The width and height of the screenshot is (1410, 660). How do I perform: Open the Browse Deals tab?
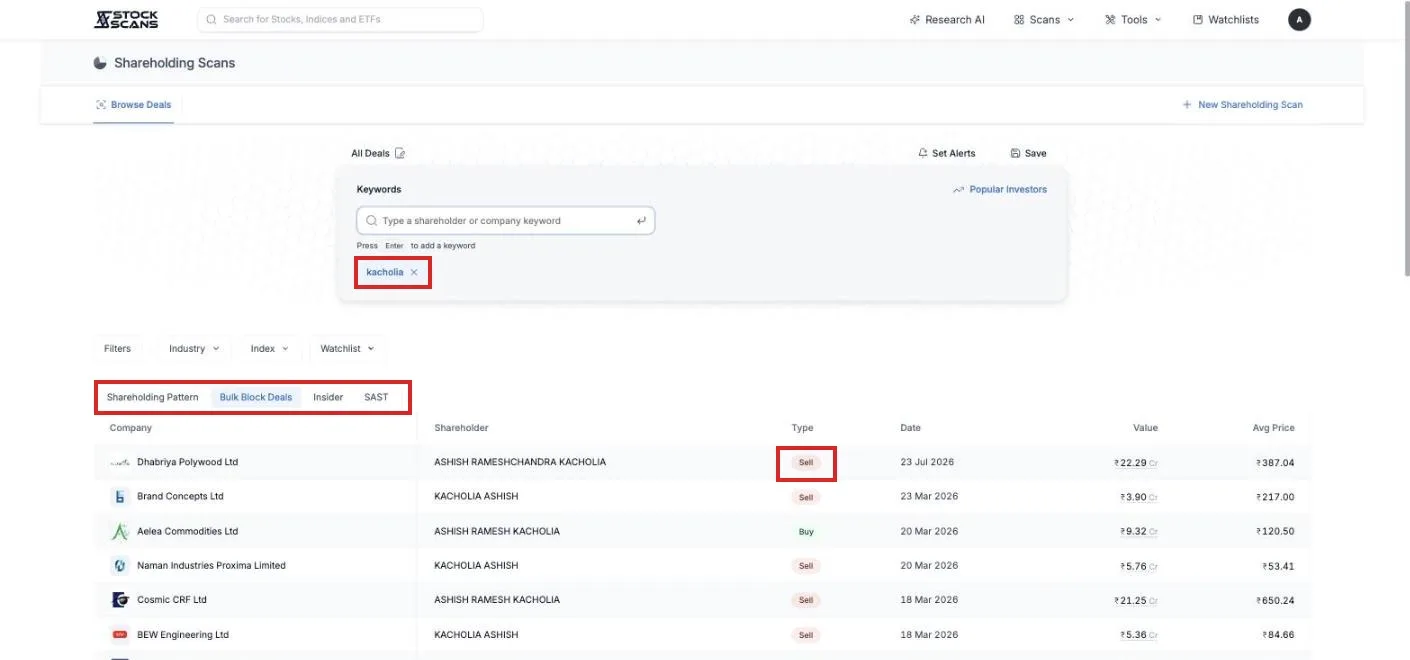coord(134,105)
